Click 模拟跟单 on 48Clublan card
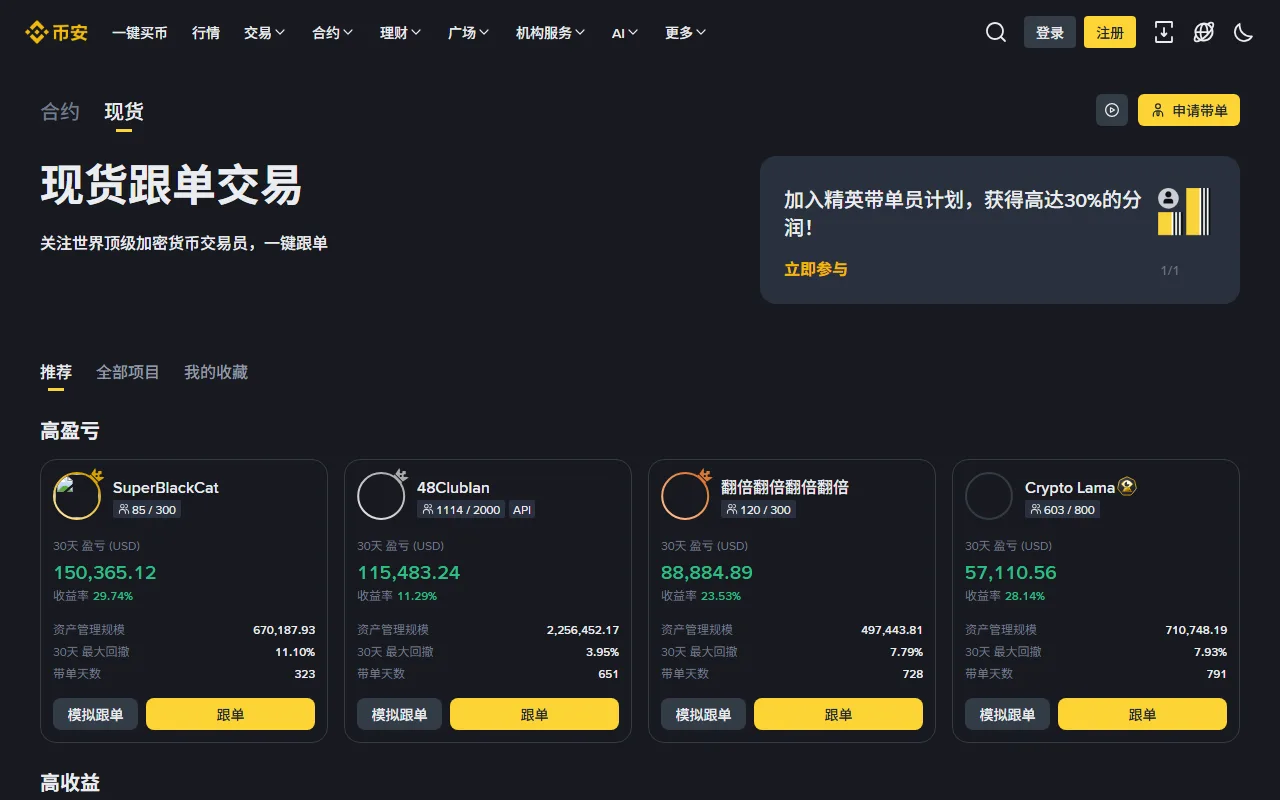The width and height of the screenshot is (1280, 800). coord(399,714)
